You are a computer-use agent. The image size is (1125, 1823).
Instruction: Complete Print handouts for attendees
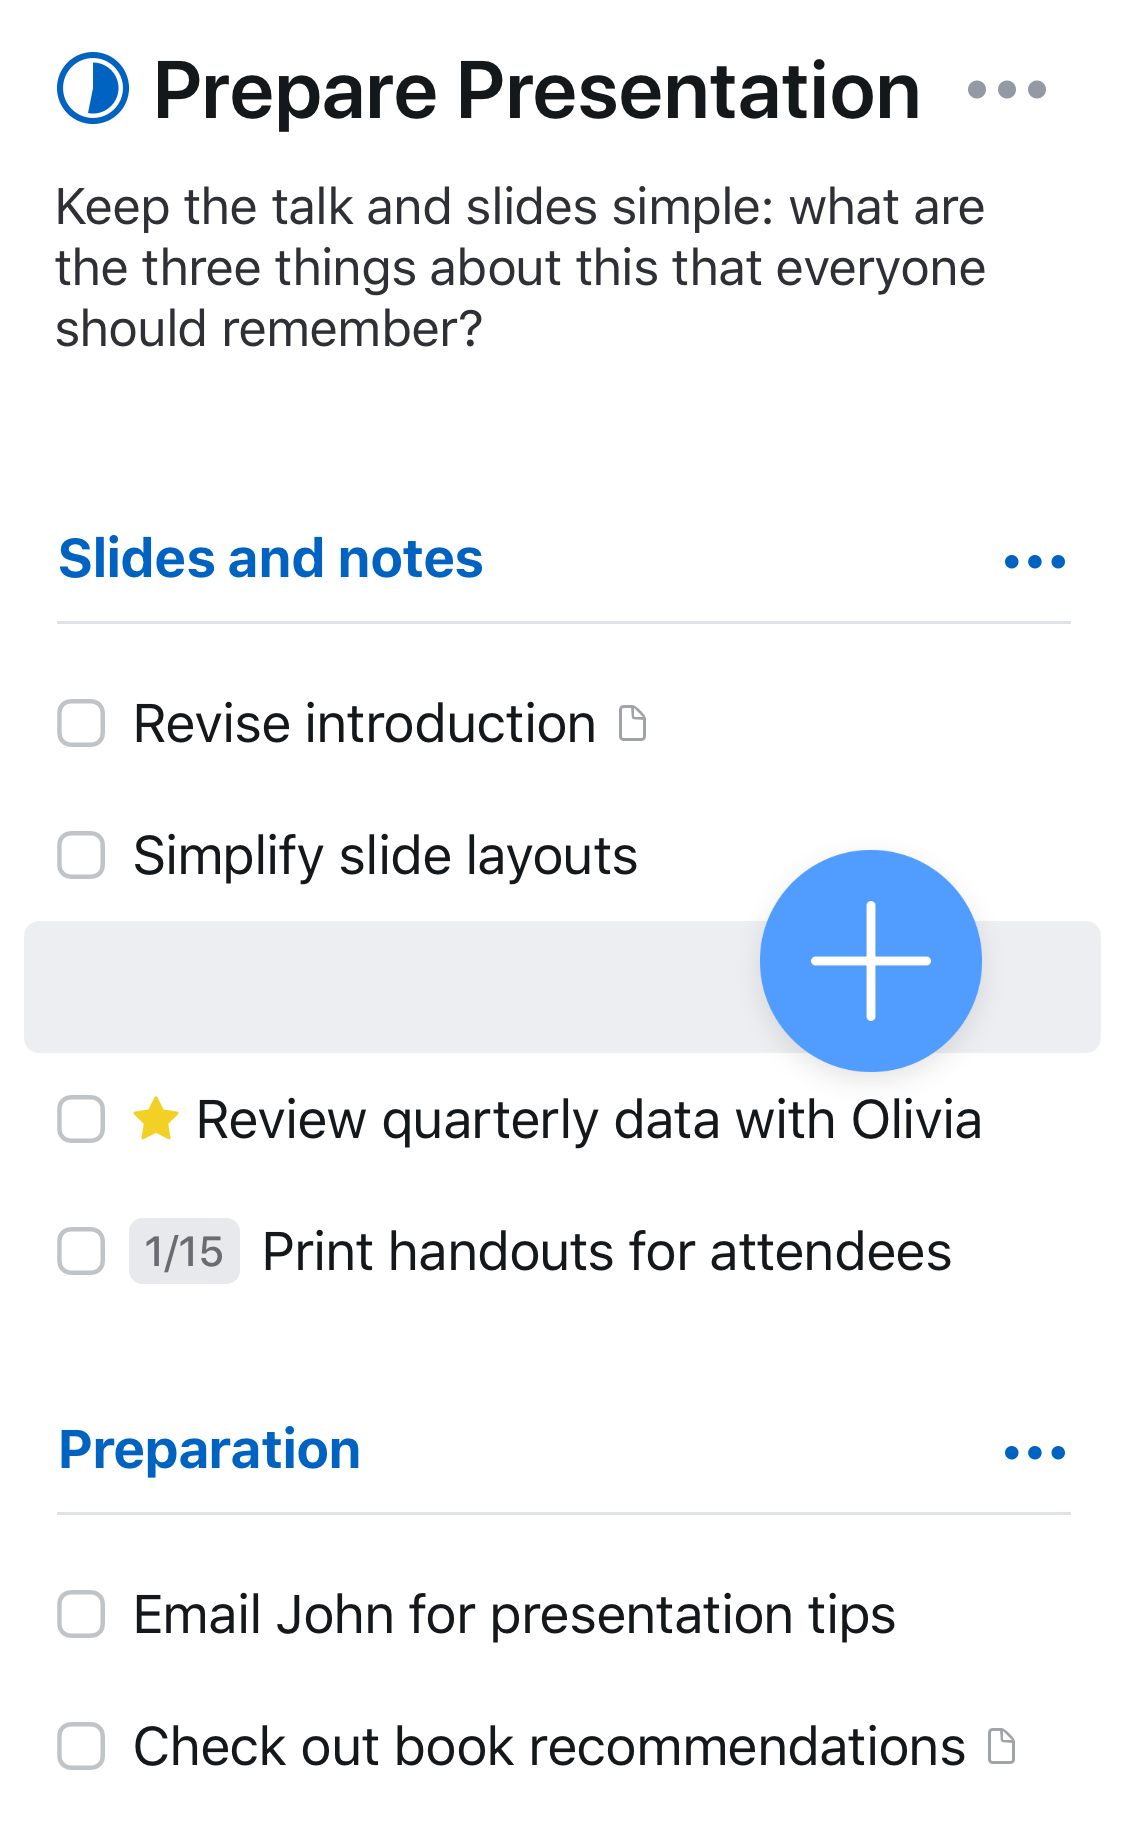pos(81,1251)
